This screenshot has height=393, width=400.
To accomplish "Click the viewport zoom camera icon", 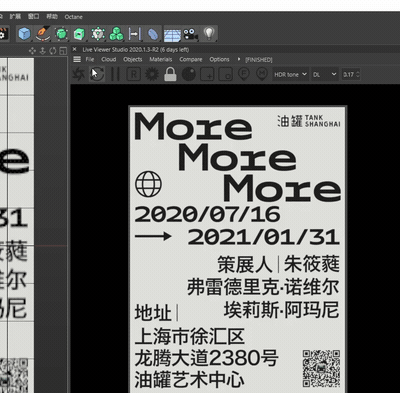I will [x=42, y=51].
